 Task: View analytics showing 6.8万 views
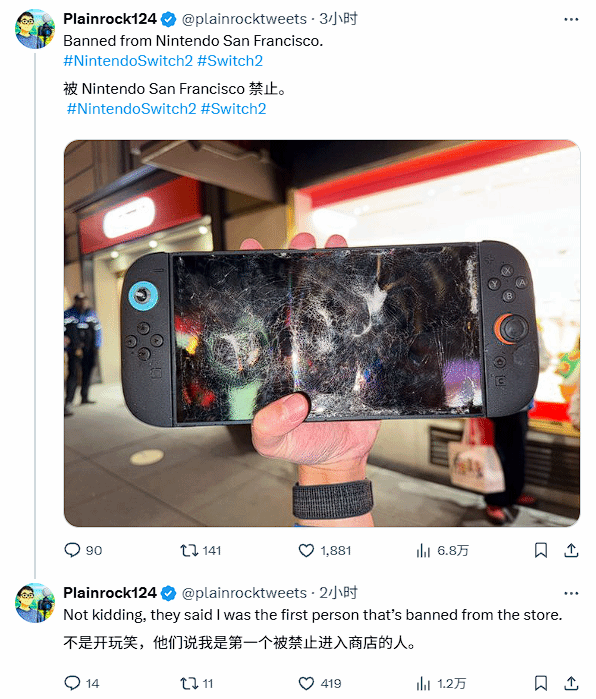pos(442,551)
